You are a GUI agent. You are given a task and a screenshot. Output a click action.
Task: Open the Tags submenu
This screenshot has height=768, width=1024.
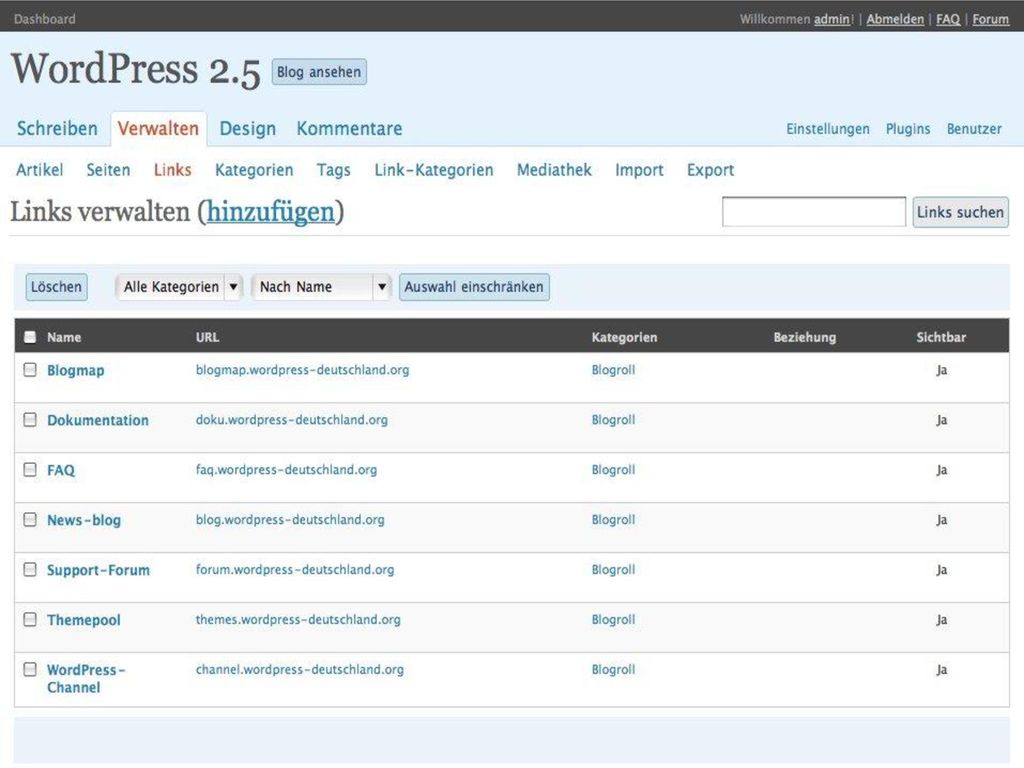pos(334,170)
